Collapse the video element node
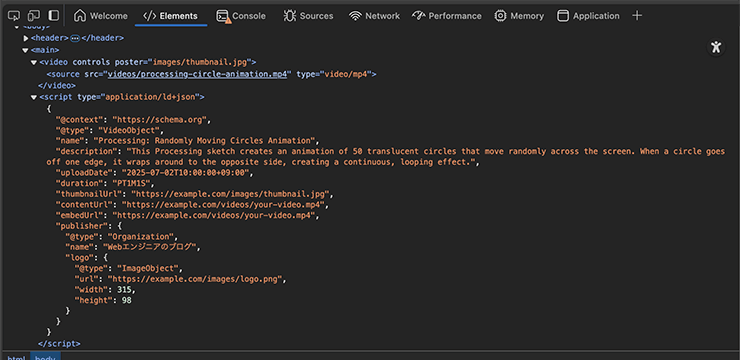 pyautogui.click(x=34, y=62)
